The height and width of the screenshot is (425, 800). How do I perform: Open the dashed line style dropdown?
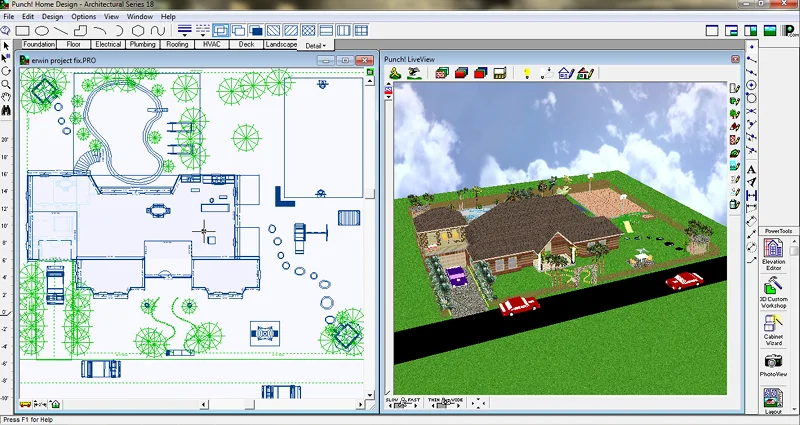tap(203, 31)
